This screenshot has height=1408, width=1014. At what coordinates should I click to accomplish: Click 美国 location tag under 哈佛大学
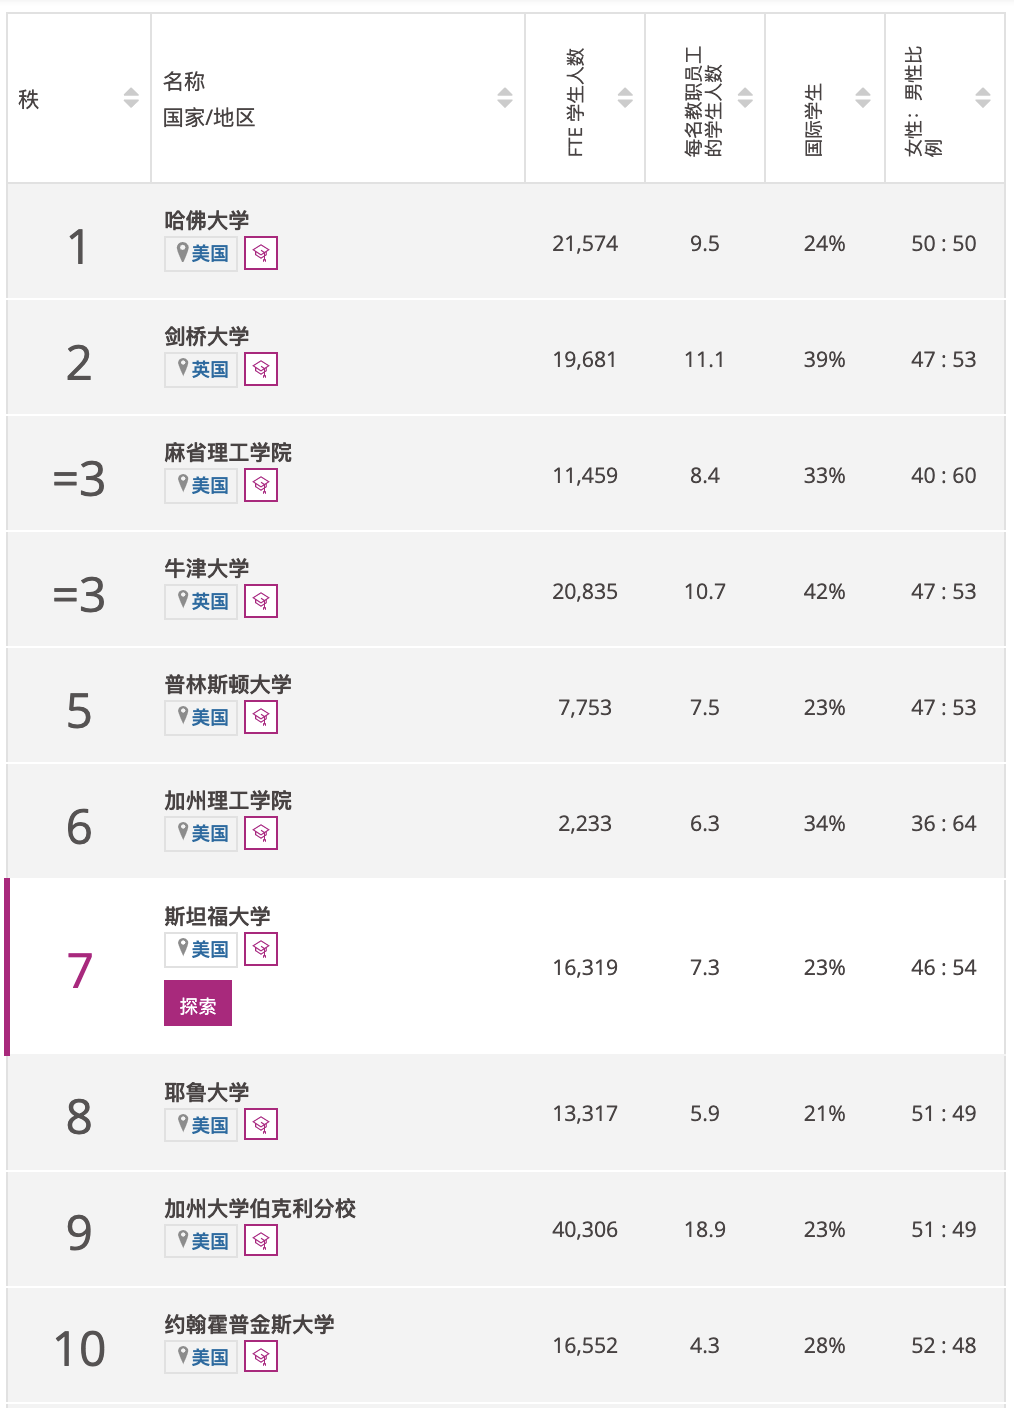click(x=201, y=253)
